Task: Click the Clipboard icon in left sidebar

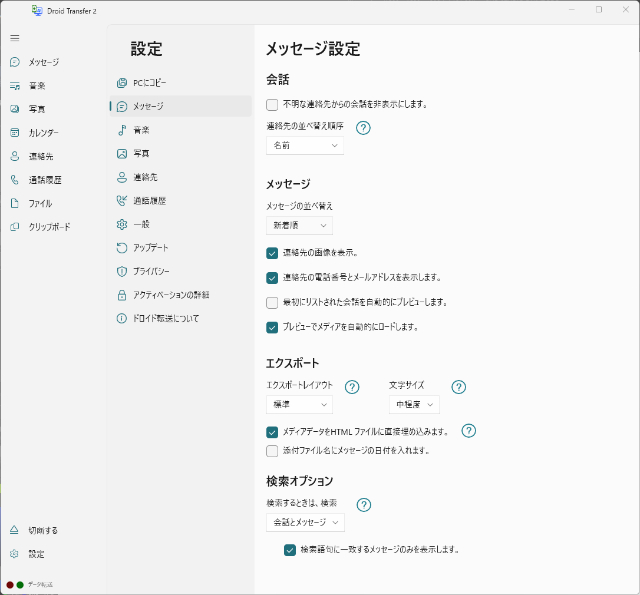Action: coord(15,227)
